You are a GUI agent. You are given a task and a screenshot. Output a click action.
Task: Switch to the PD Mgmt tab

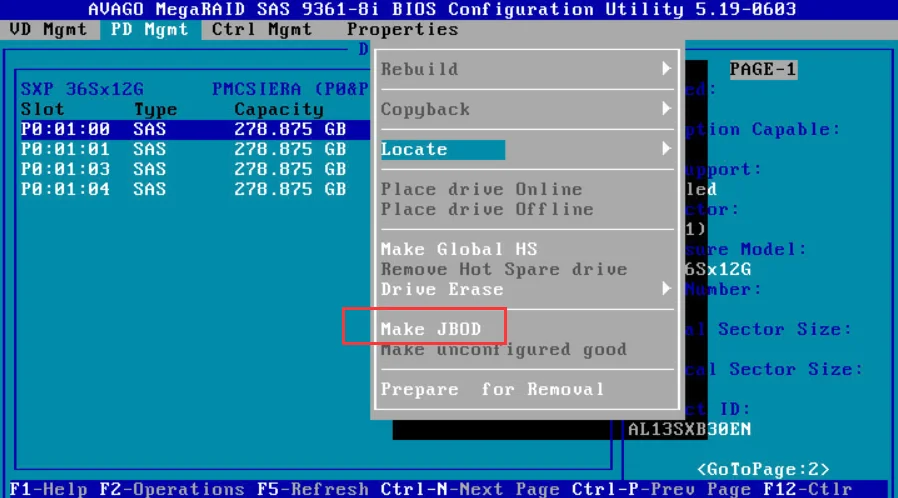tap(150, 29)
